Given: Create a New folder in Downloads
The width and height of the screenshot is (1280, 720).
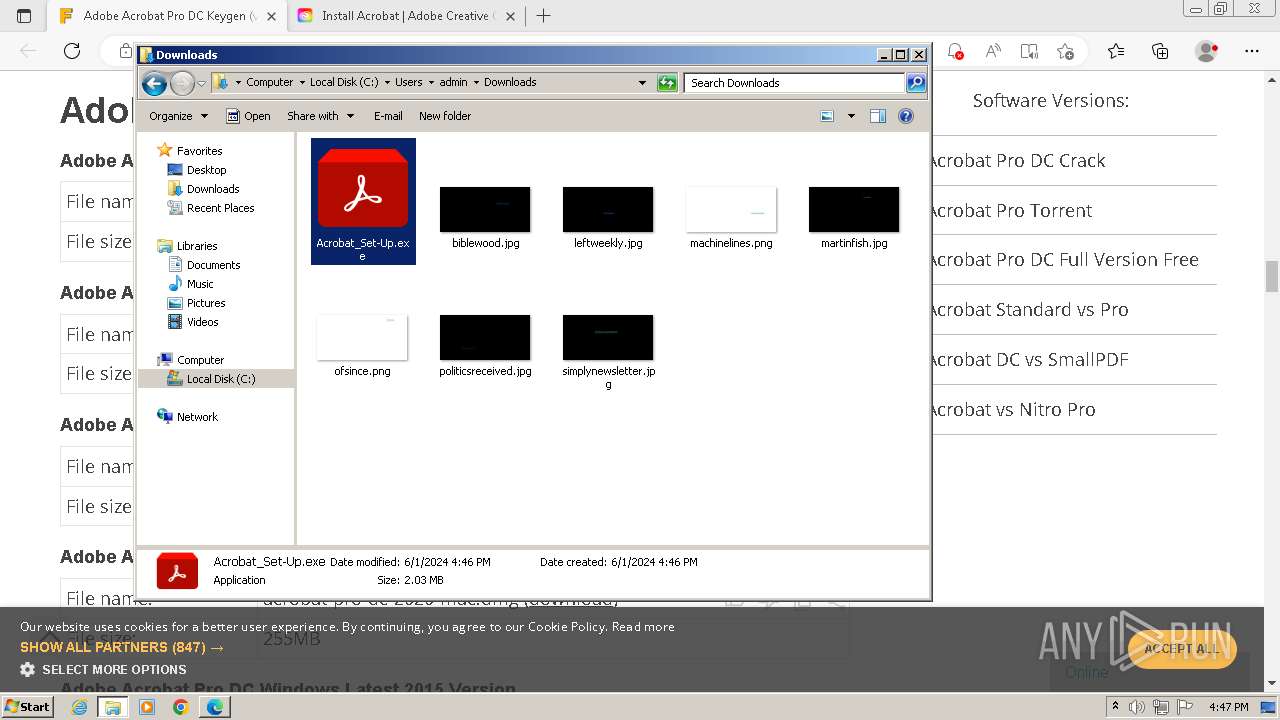Looking at the screenshot, I should 445,116.
